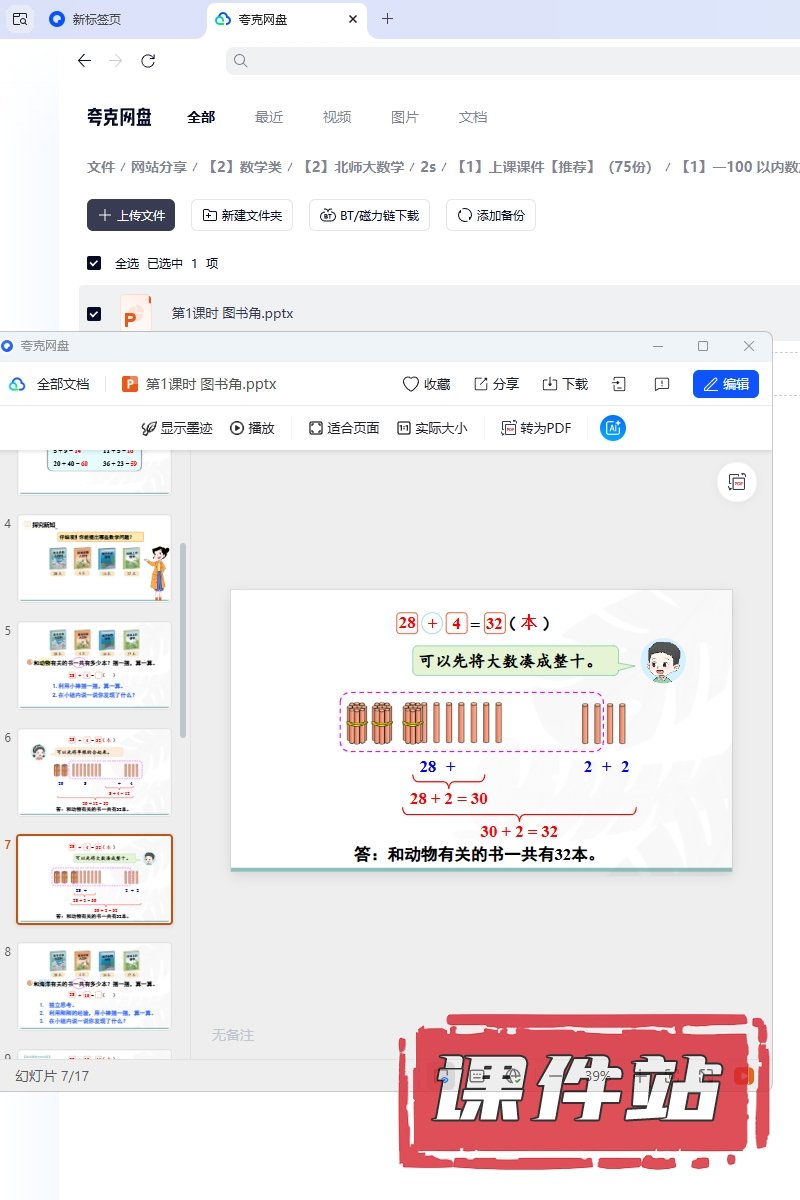The height and width of the screenshot is (1200, 800).
Task: Open the Videos (视频) tab
Action: coord(337,117)
